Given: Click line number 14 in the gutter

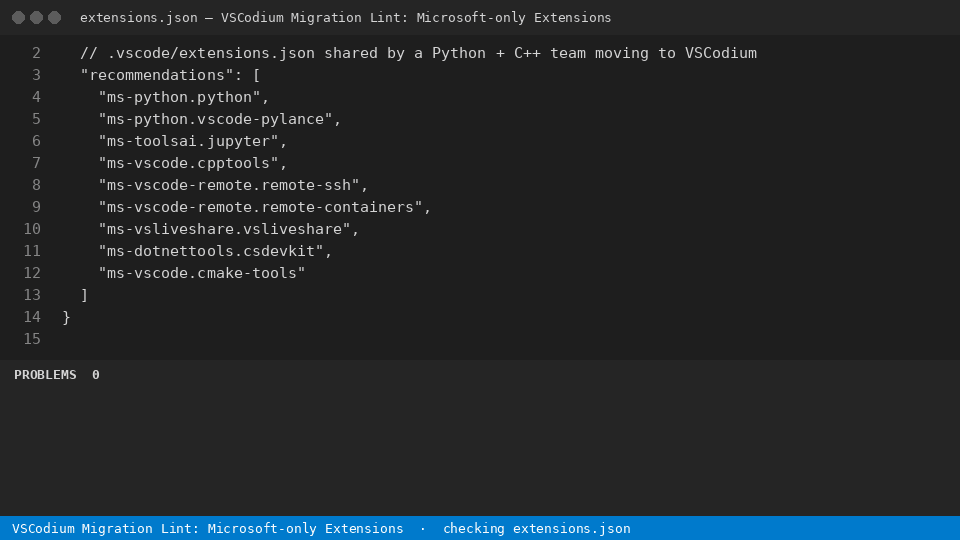Looking at the screenshot, I should pyautogui.click(x=32, y=317).
